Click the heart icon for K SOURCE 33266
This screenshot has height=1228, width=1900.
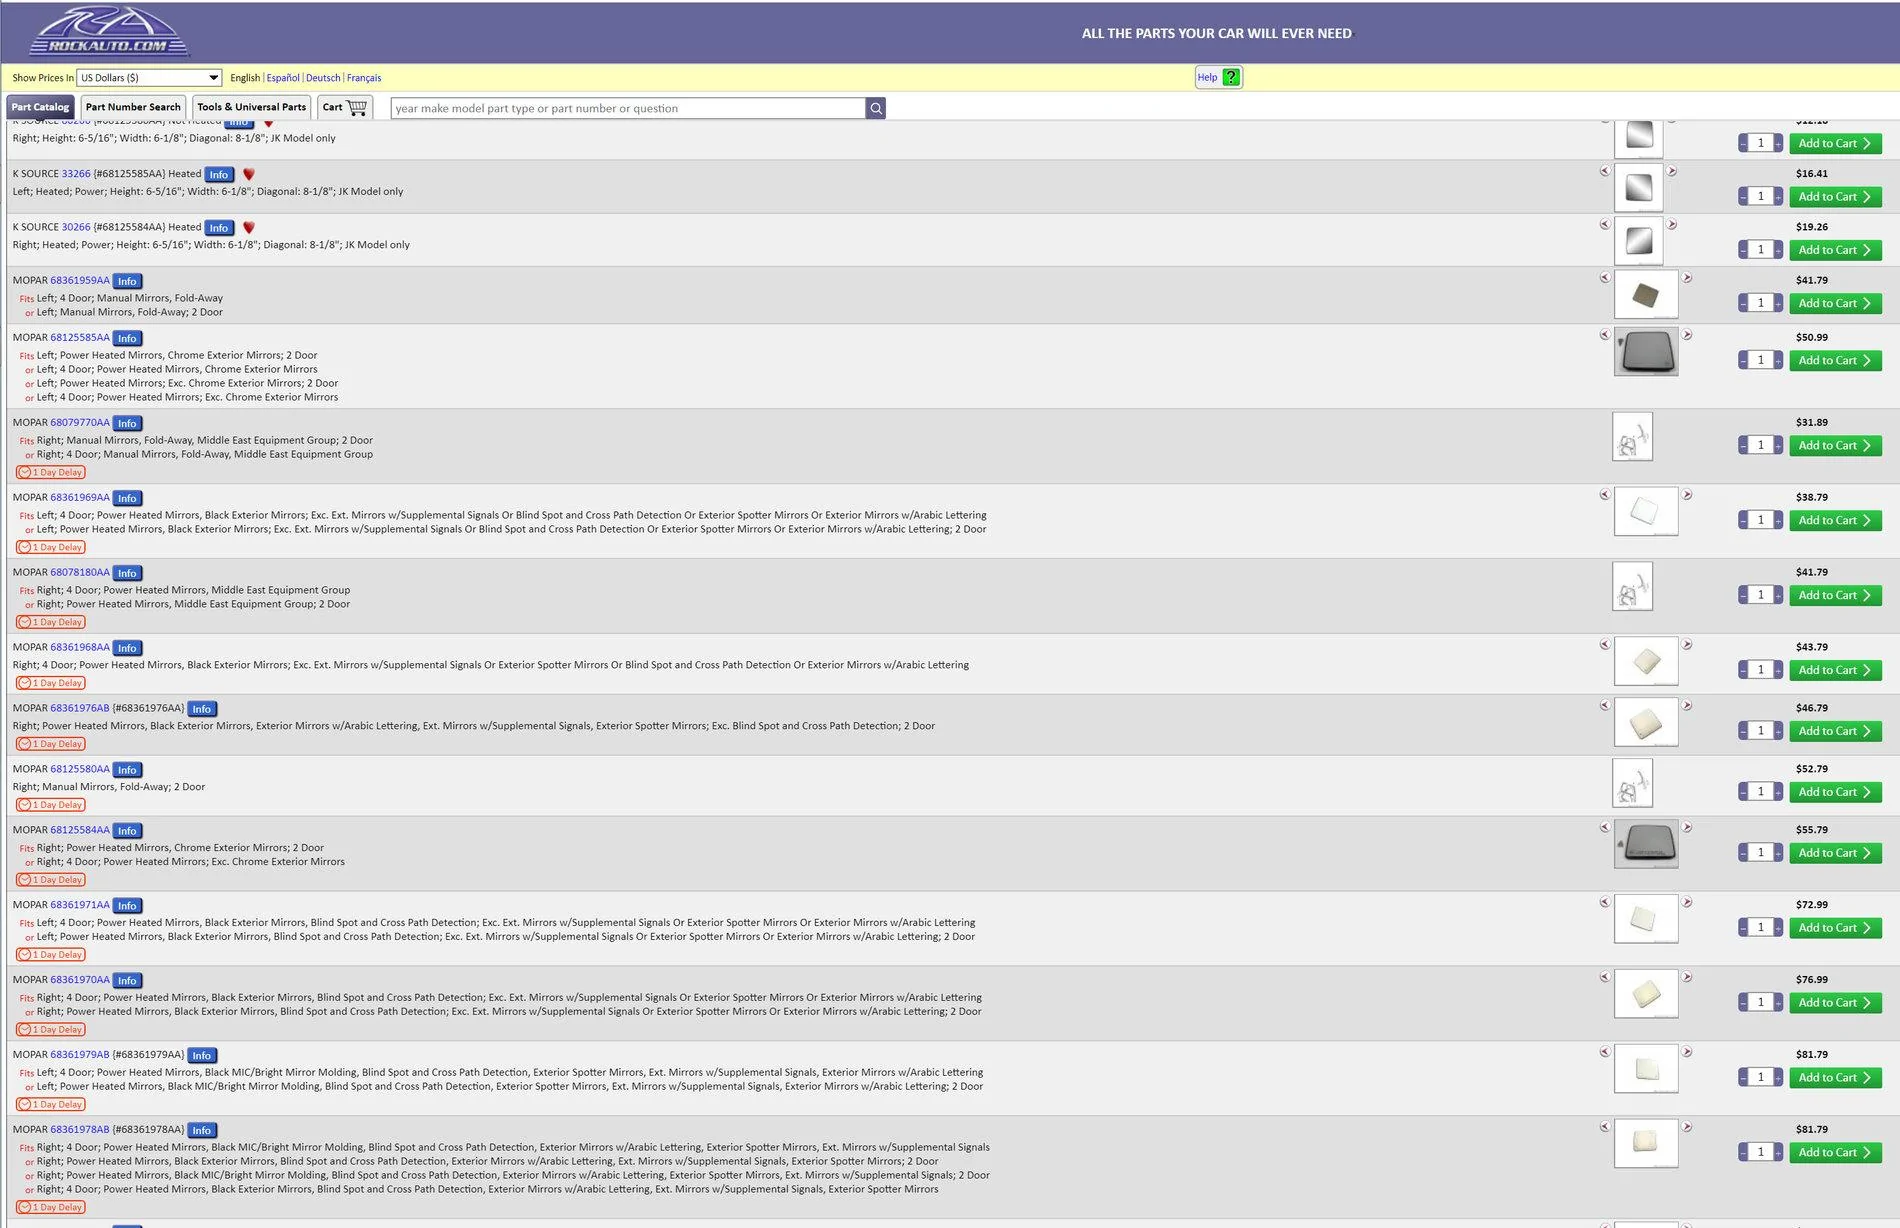(249, 174)
